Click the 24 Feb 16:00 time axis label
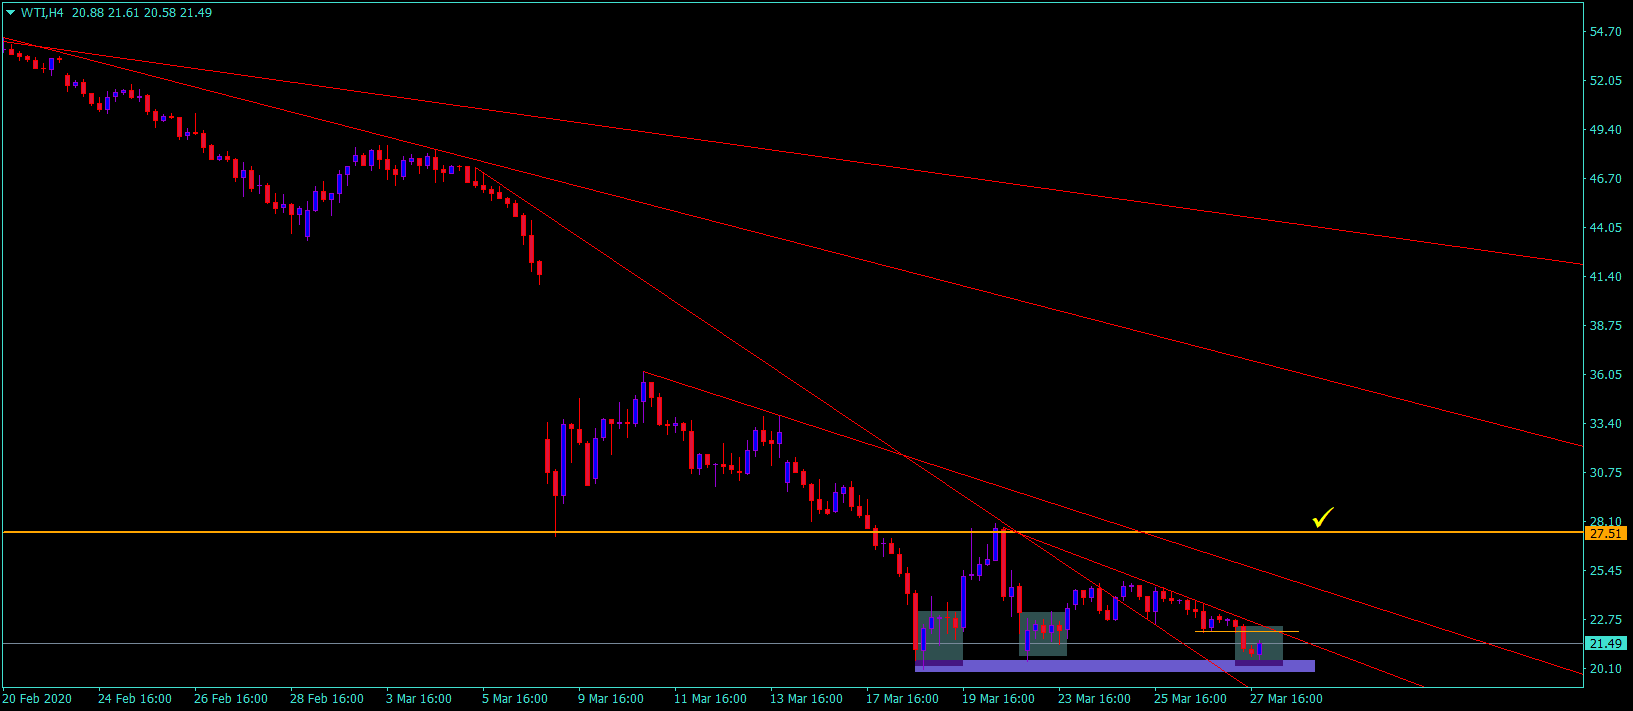1633x711 pixels. click(135, 699)
